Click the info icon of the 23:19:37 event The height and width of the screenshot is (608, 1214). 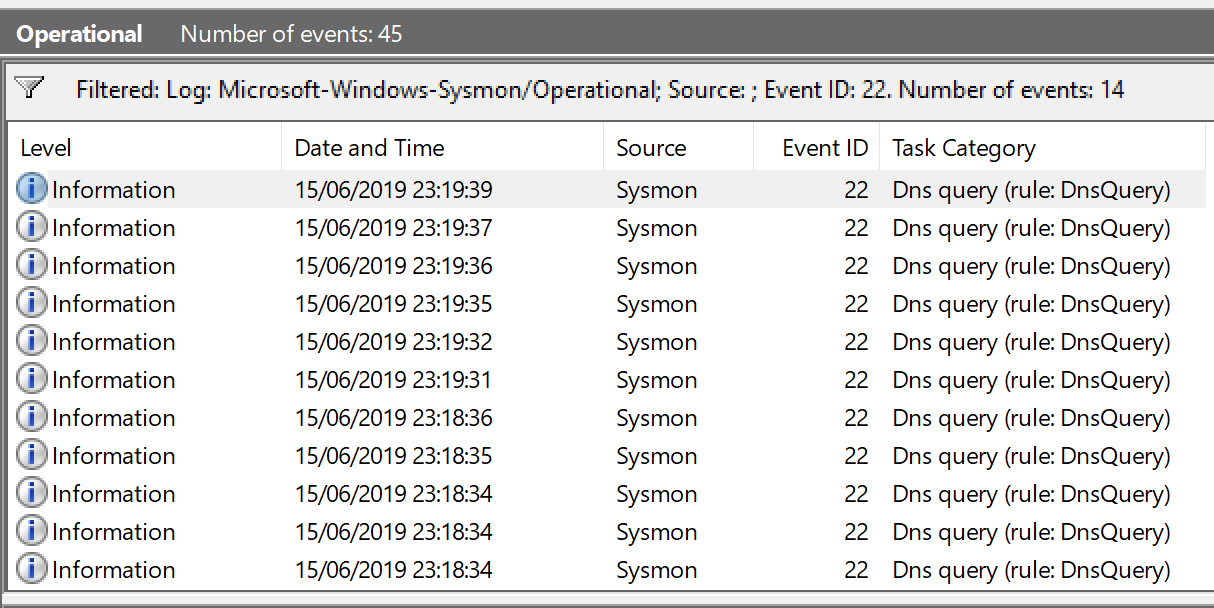[32, 227]
